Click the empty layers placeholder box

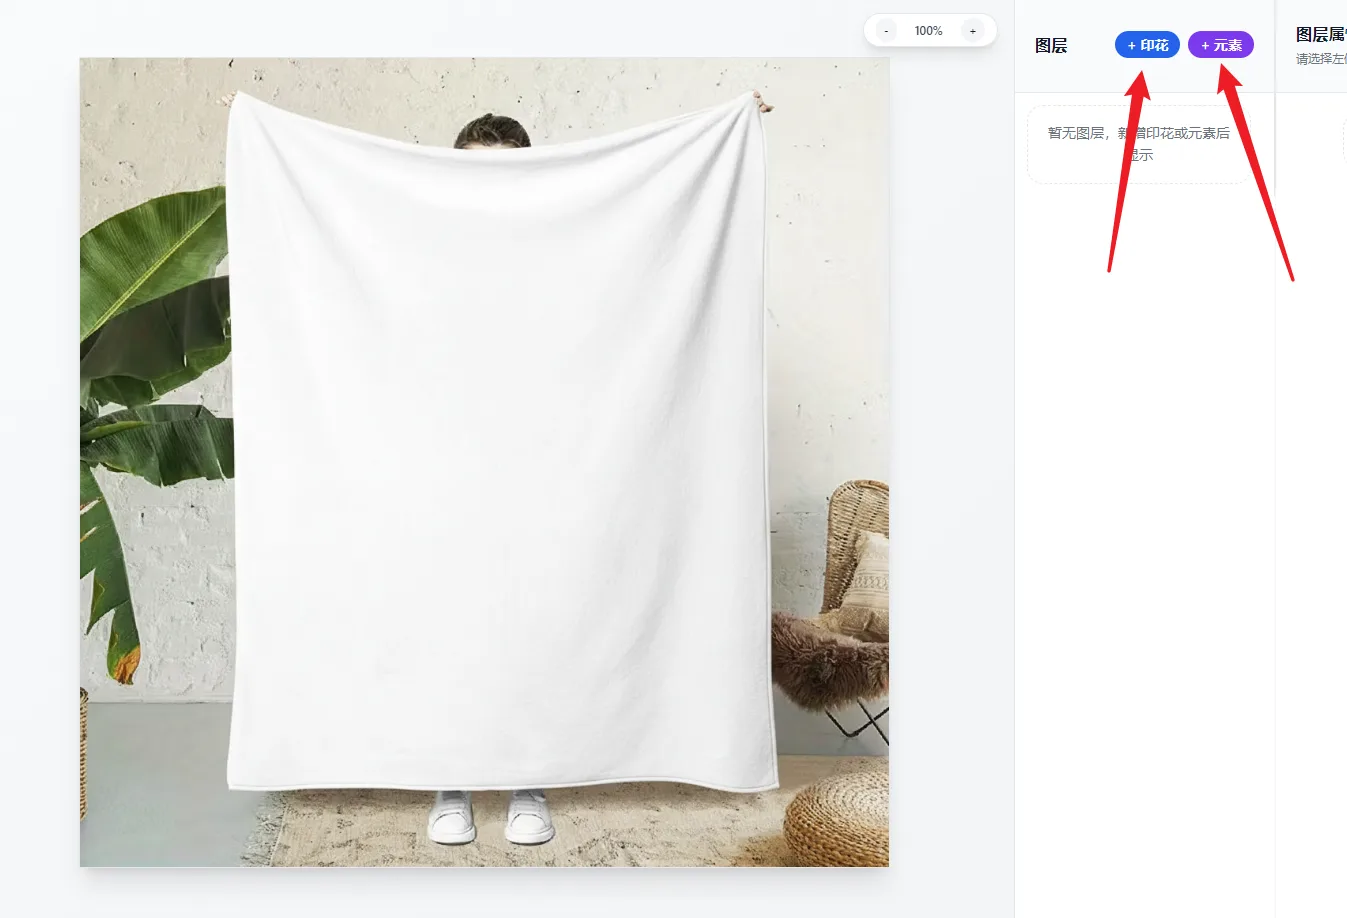click(x=1138, y=144)
